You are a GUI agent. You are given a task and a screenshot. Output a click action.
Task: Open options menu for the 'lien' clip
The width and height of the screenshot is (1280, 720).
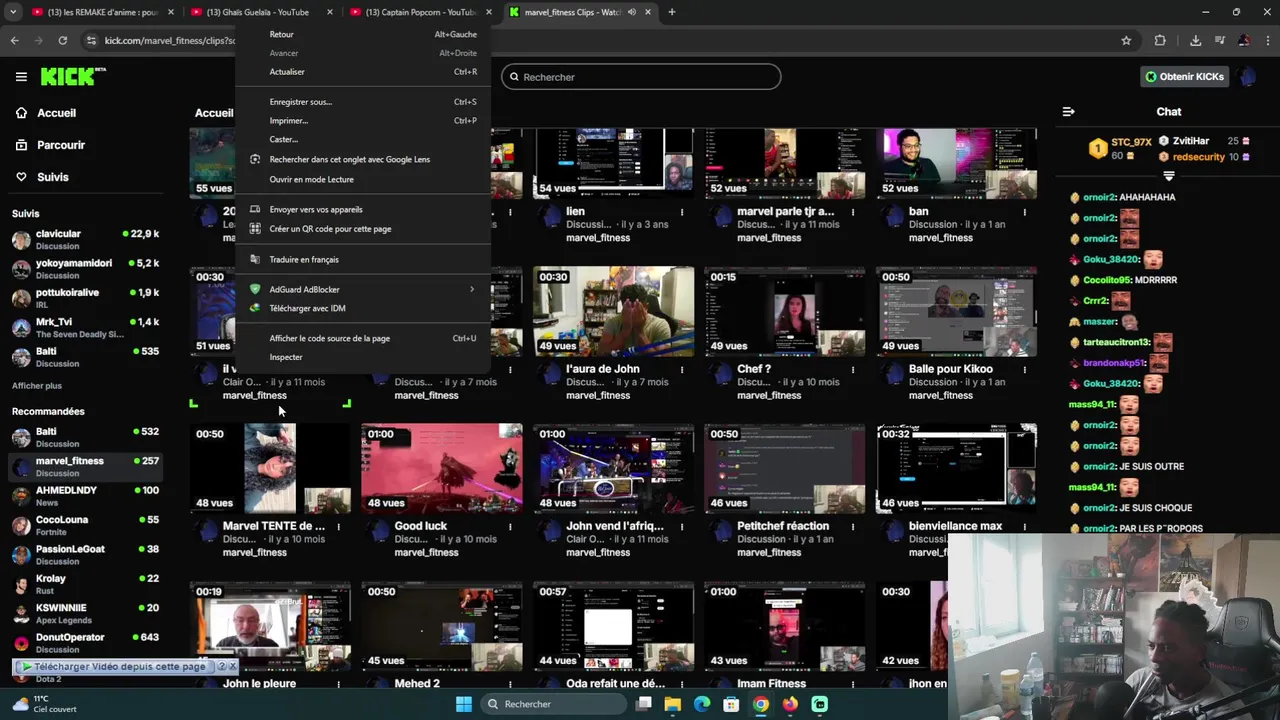(x=682, y=212)
